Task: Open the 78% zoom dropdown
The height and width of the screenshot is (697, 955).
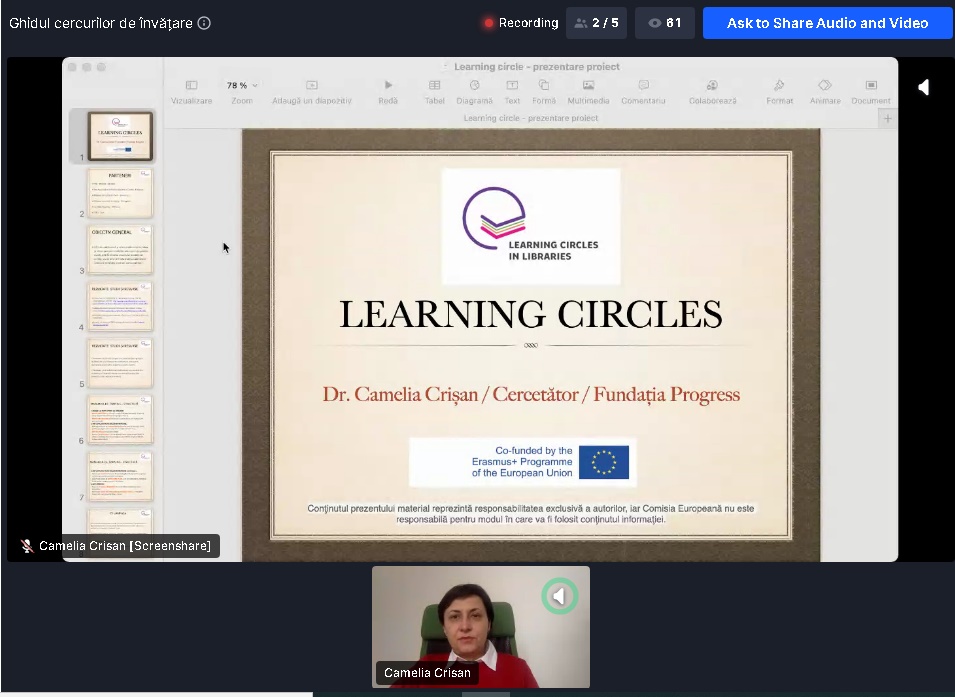Action: [242, 86]
